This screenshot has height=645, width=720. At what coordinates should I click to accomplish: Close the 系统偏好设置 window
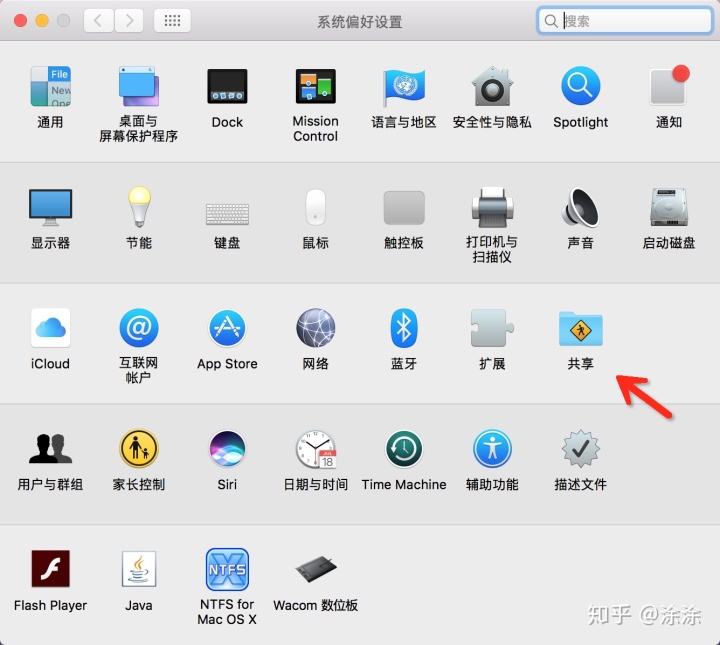(x=20, y=21)
